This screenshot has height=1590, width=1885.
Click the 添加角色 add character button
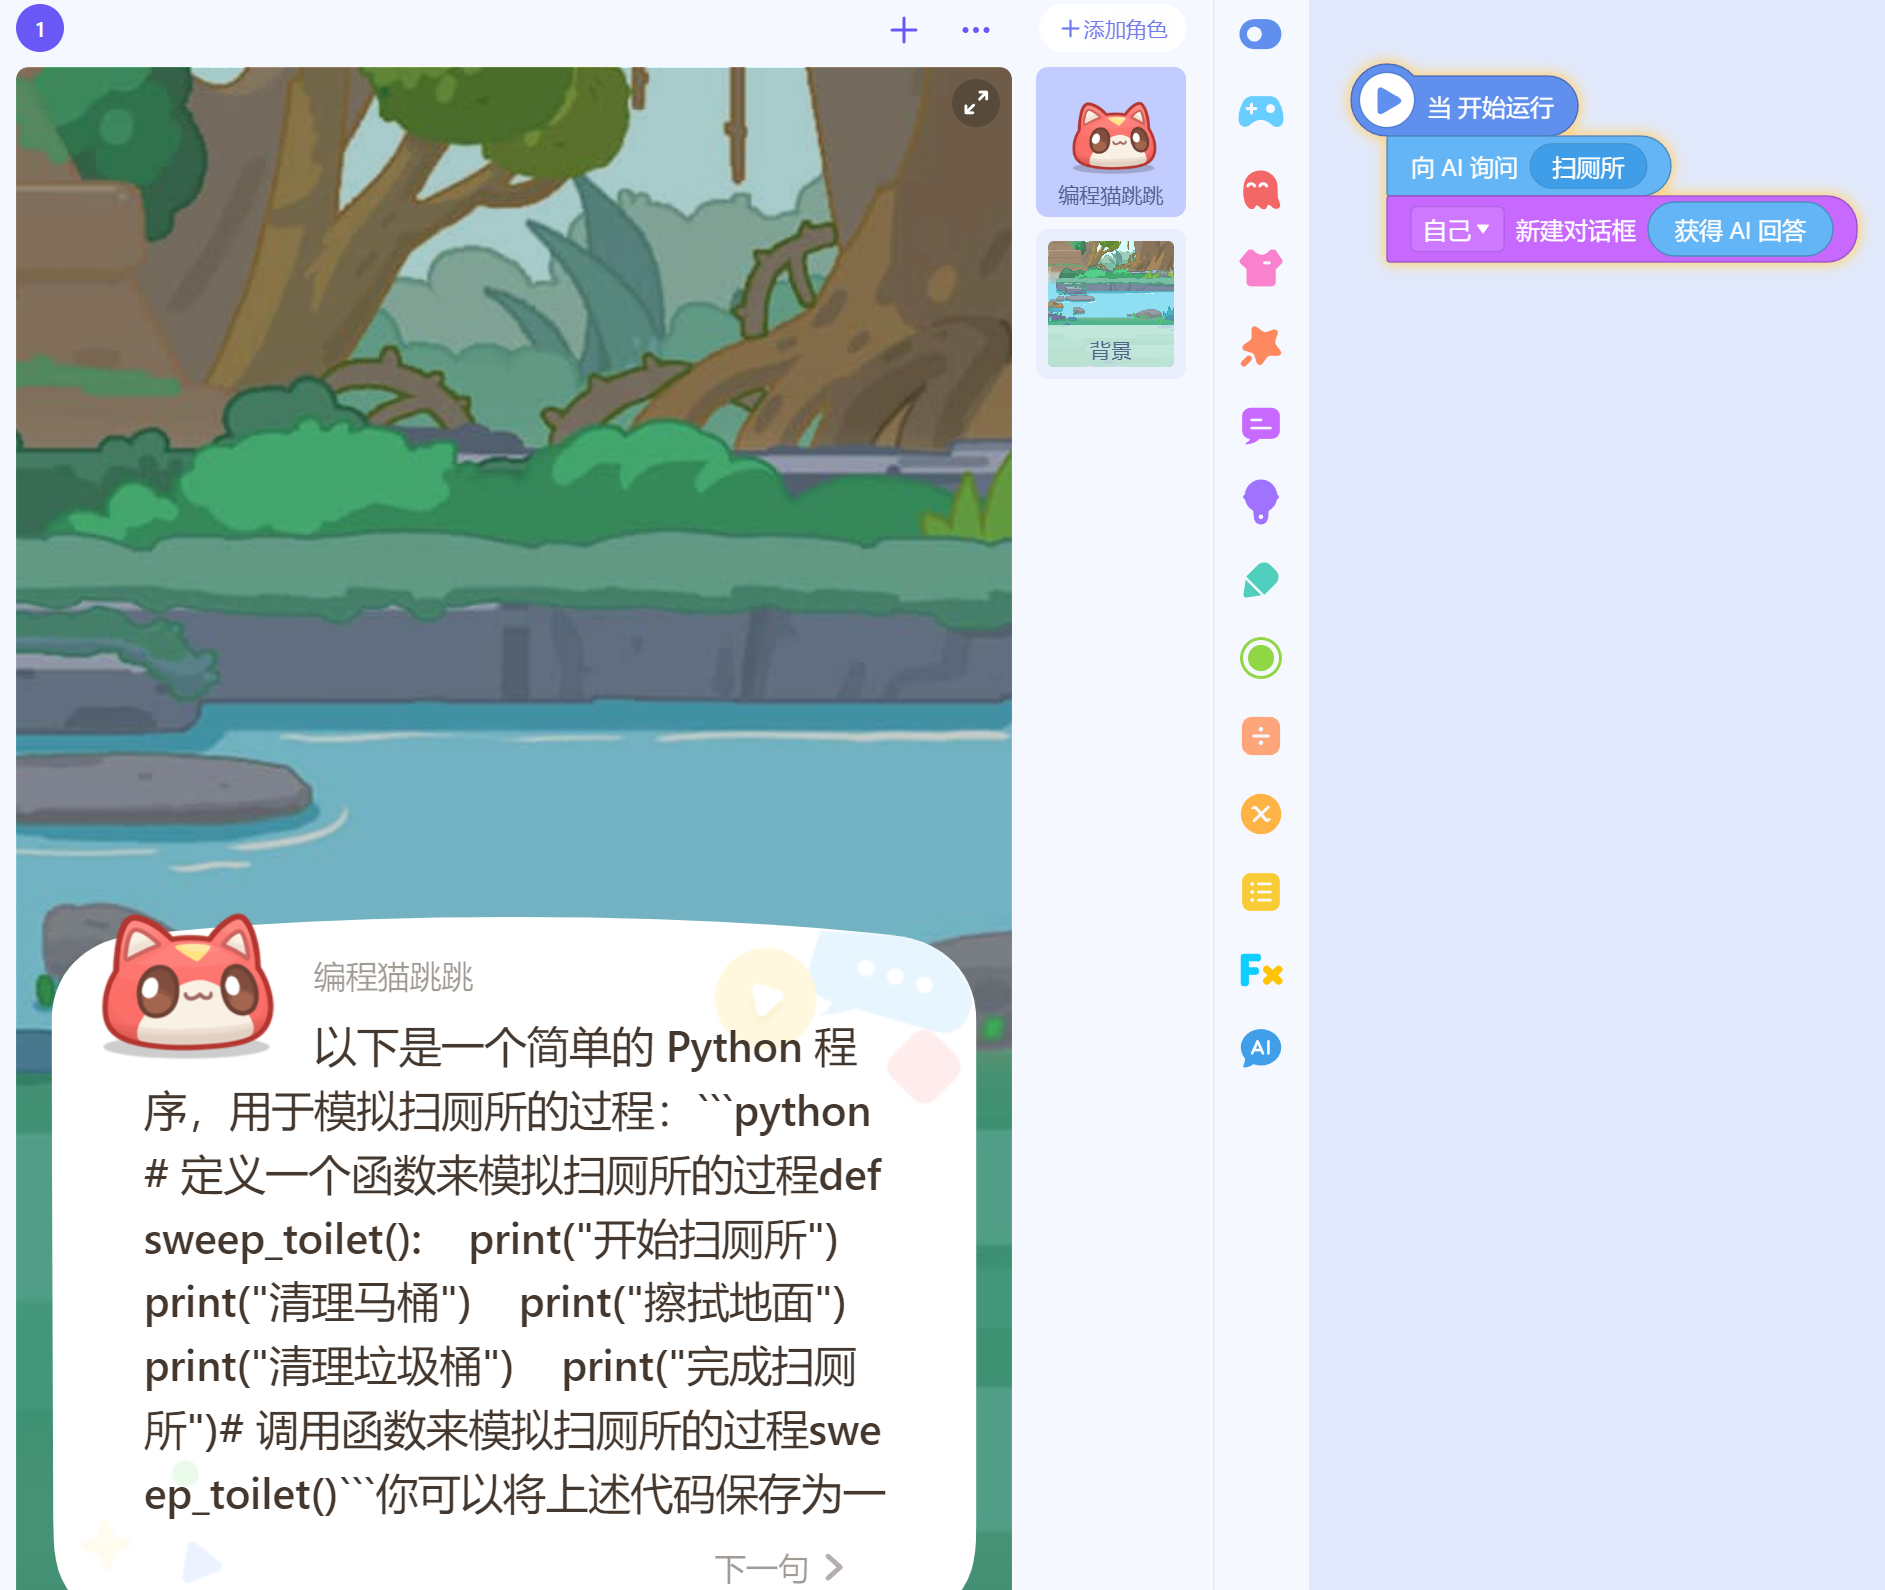tap(1112, 29)
